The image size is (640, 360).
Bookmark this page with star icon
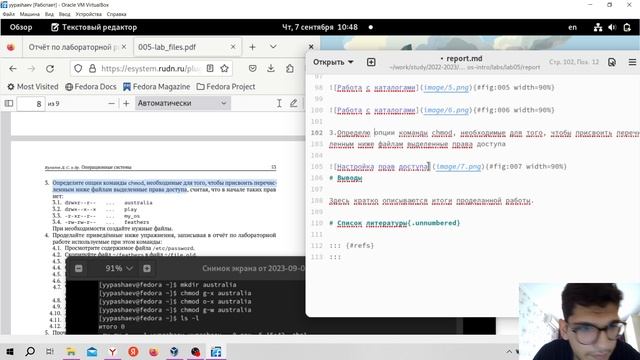(224, 69)
